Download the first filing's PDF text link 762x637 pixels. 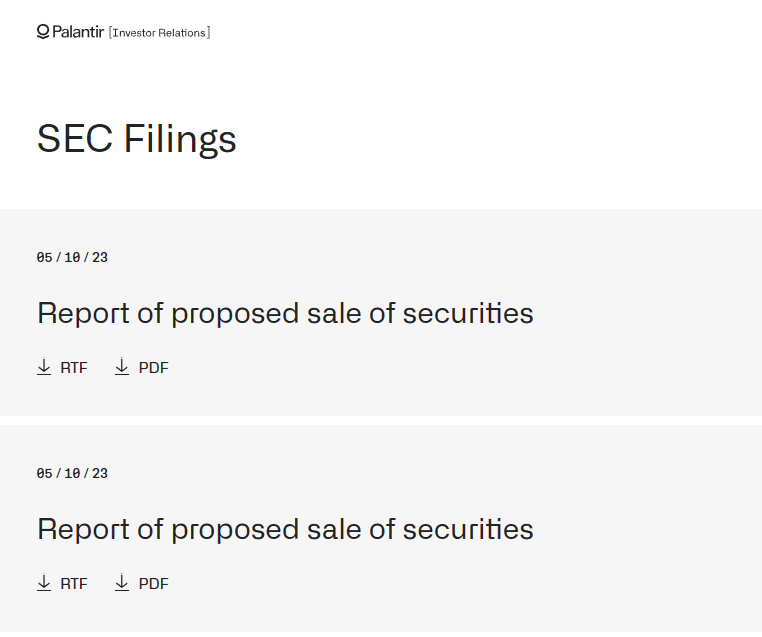[154, 368]
